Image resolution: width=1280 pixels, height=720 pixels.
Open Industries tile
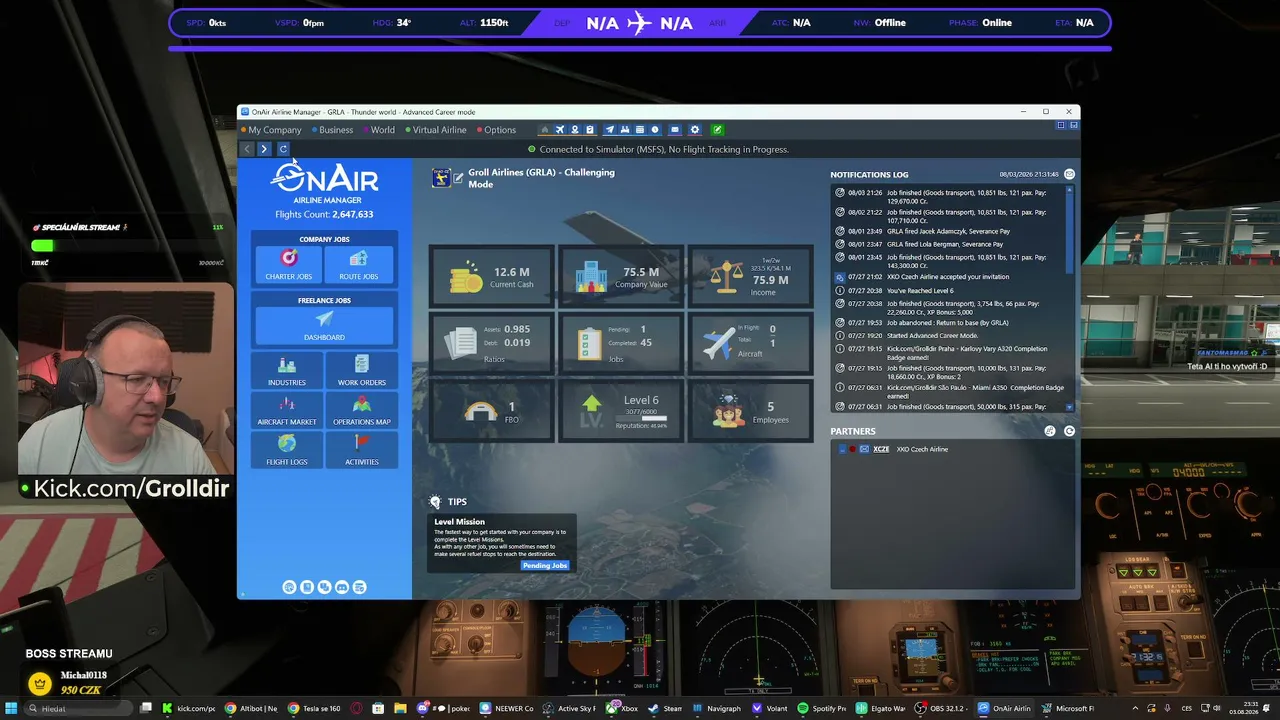pos(287,371)
